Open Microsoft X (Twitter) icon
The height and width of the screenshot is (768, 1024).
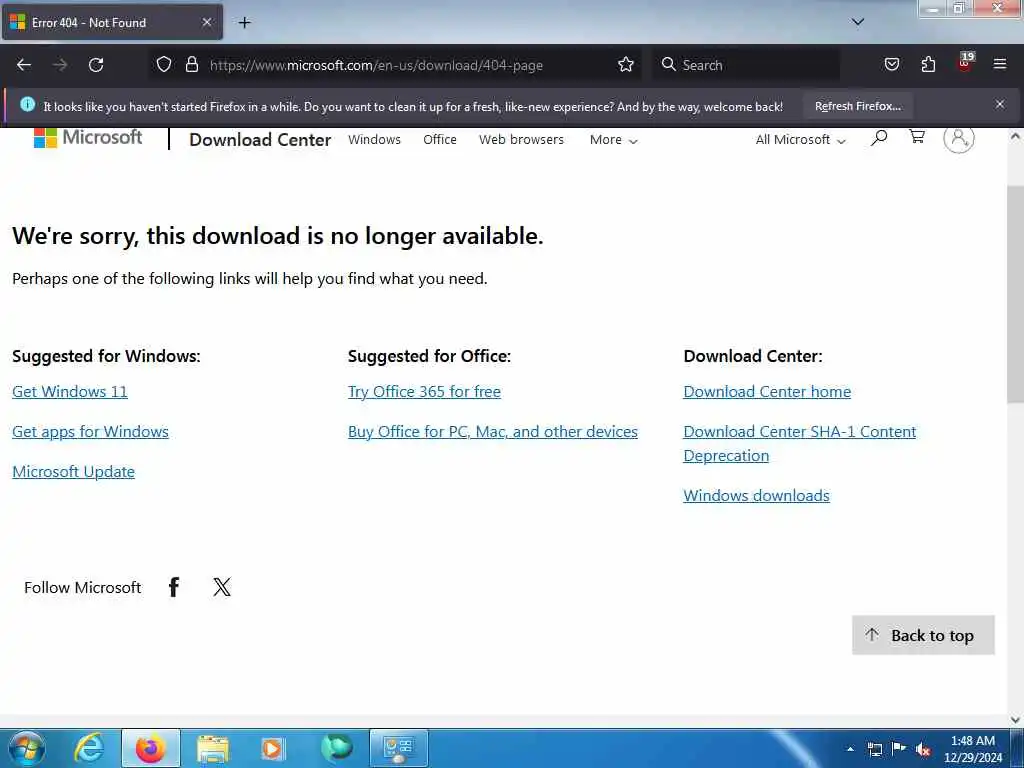click(x=222, y=587)
